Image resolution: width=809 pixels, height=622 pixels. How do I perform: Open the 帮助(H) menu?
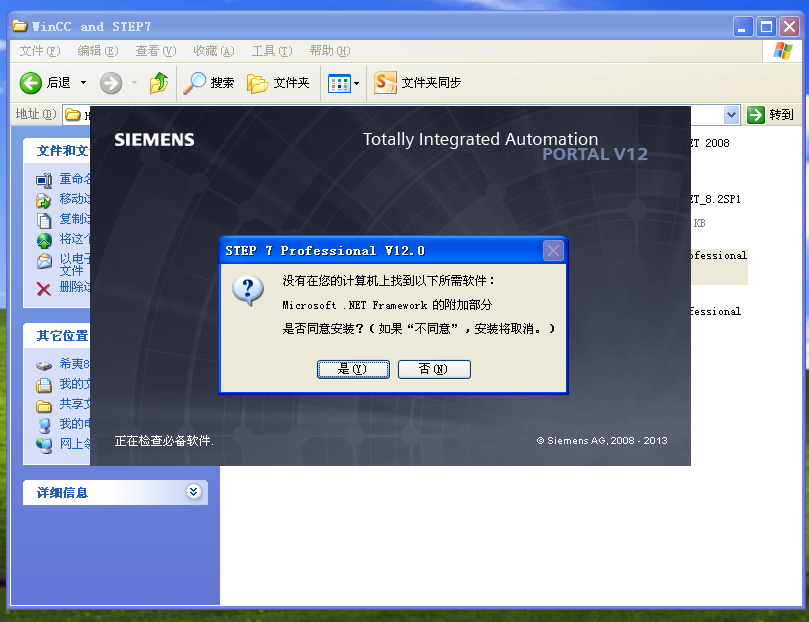(x=330, y=51)
